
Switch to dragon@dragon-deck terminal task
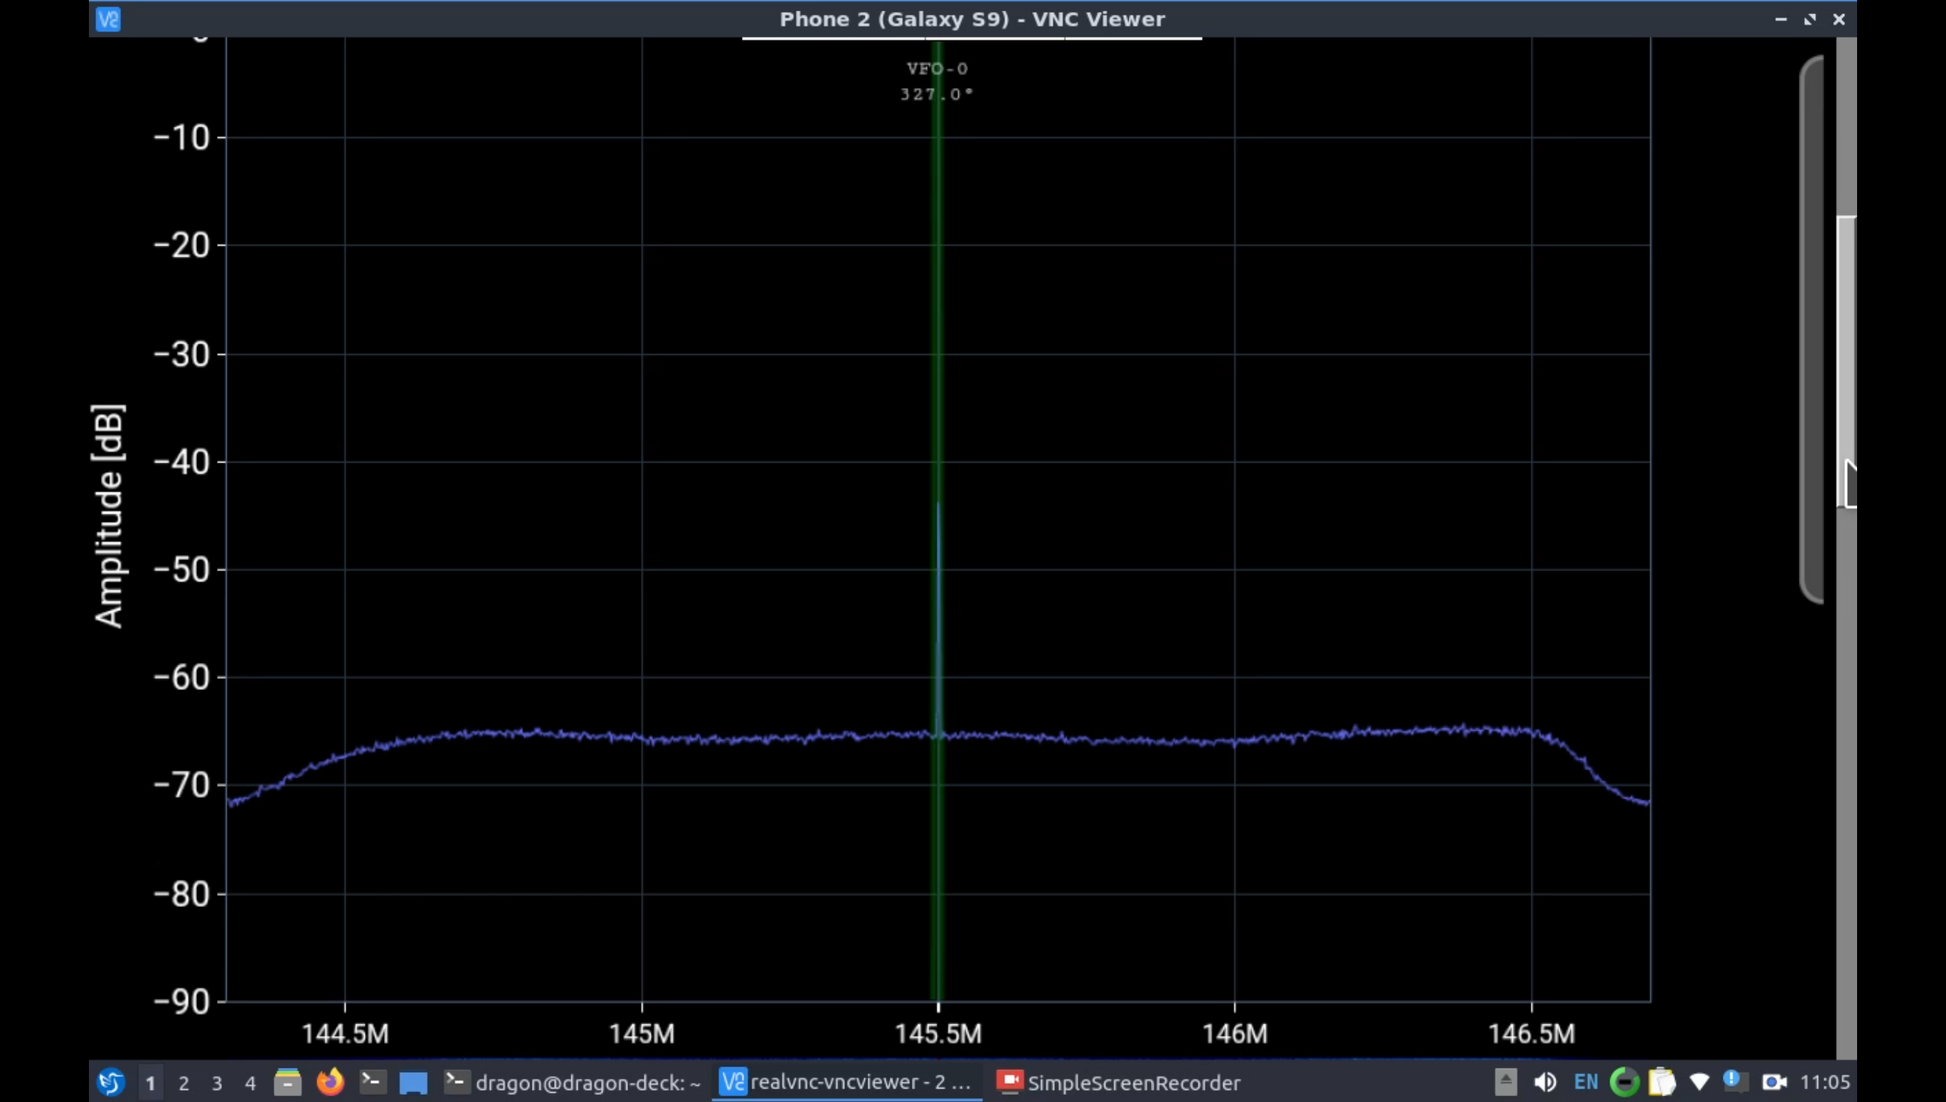pyautogui.click(x=573, y=1082)
